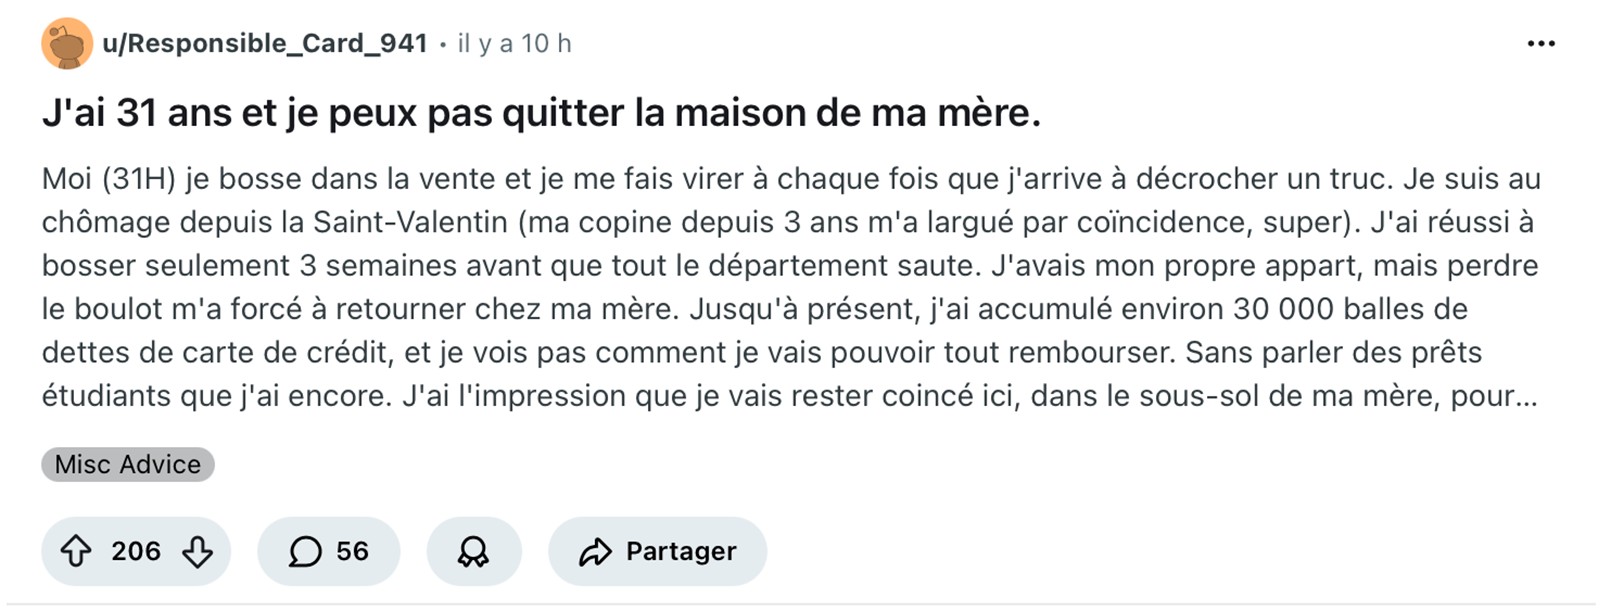Image resolution: width=1611 pixels, height=610 pixels.
Task: Open the three-dot post options menu
Action: click(x=1540, y=44)
